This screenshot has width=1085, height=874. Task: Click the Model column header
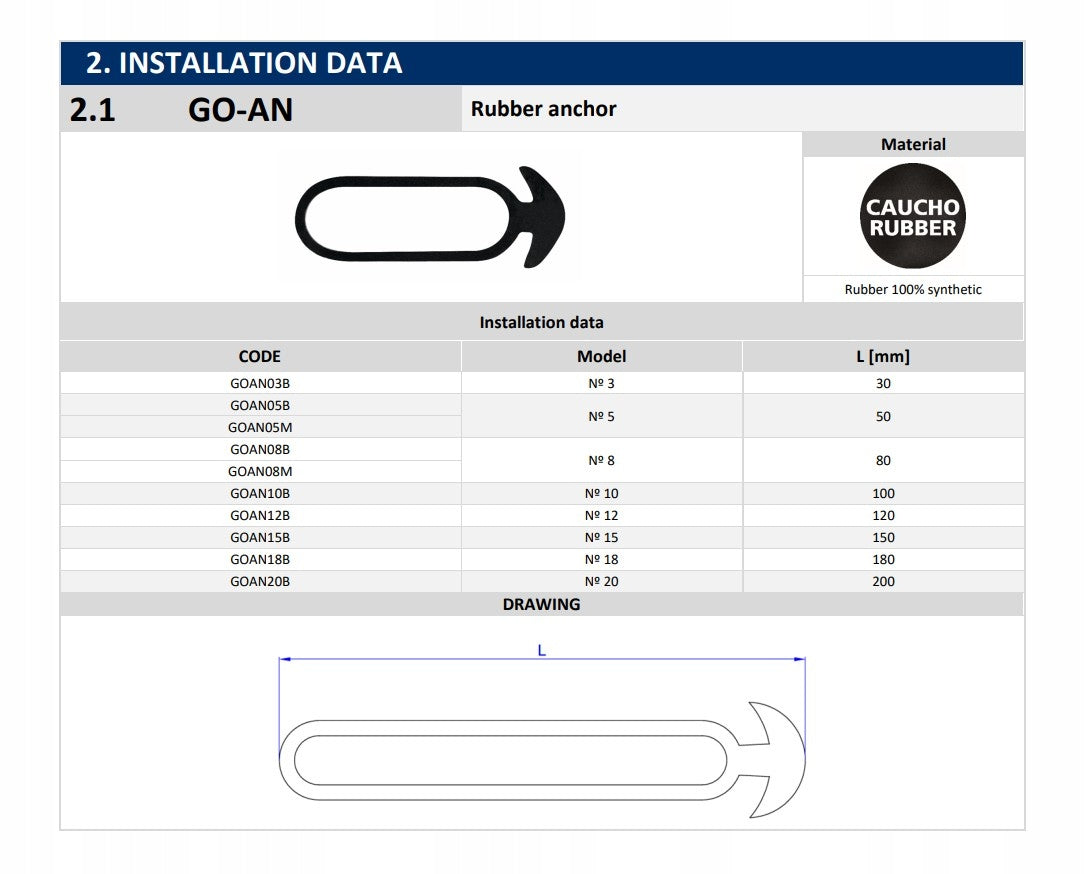click(602, 356)
